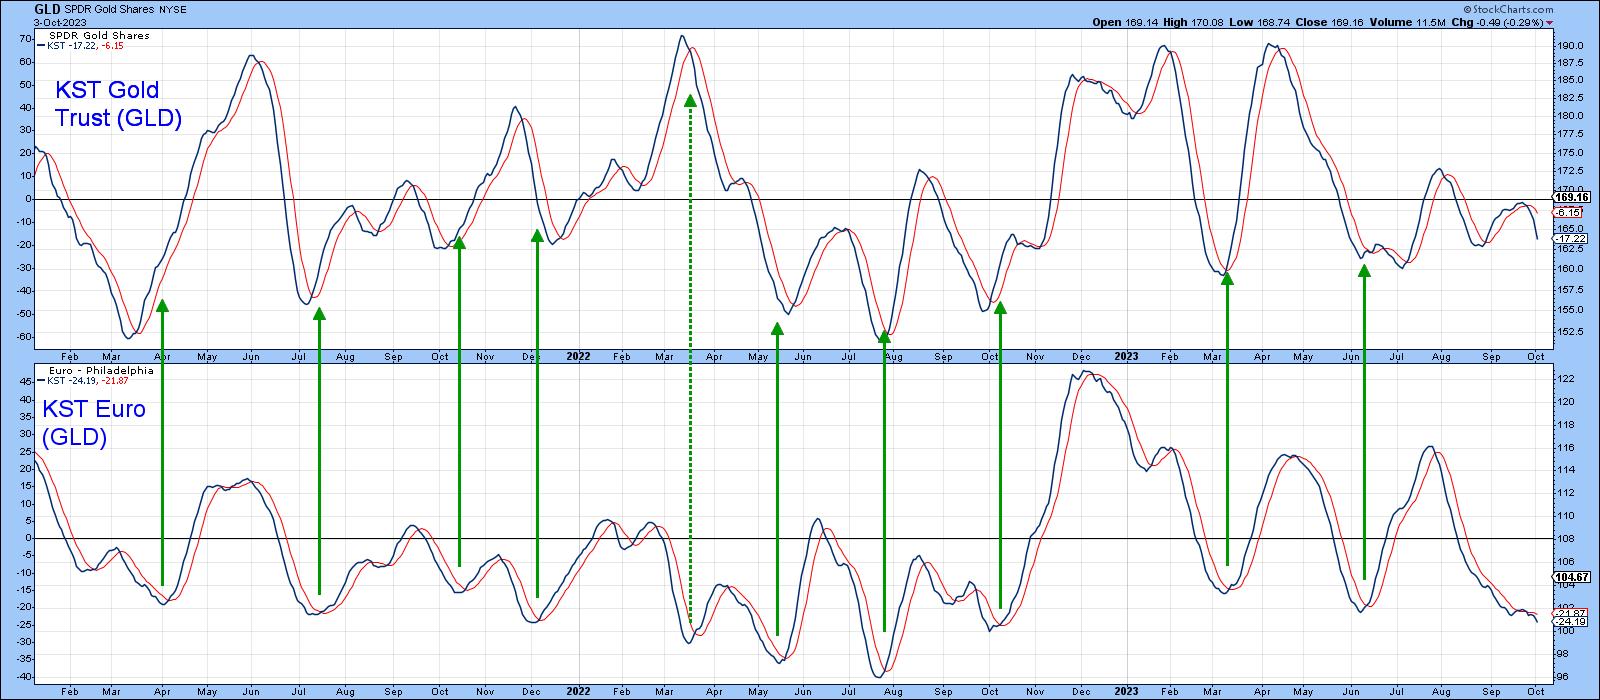Click the GLD ticker symbol in header
The width and height of the screenshot is (1600, 700).
pos(48,9)
